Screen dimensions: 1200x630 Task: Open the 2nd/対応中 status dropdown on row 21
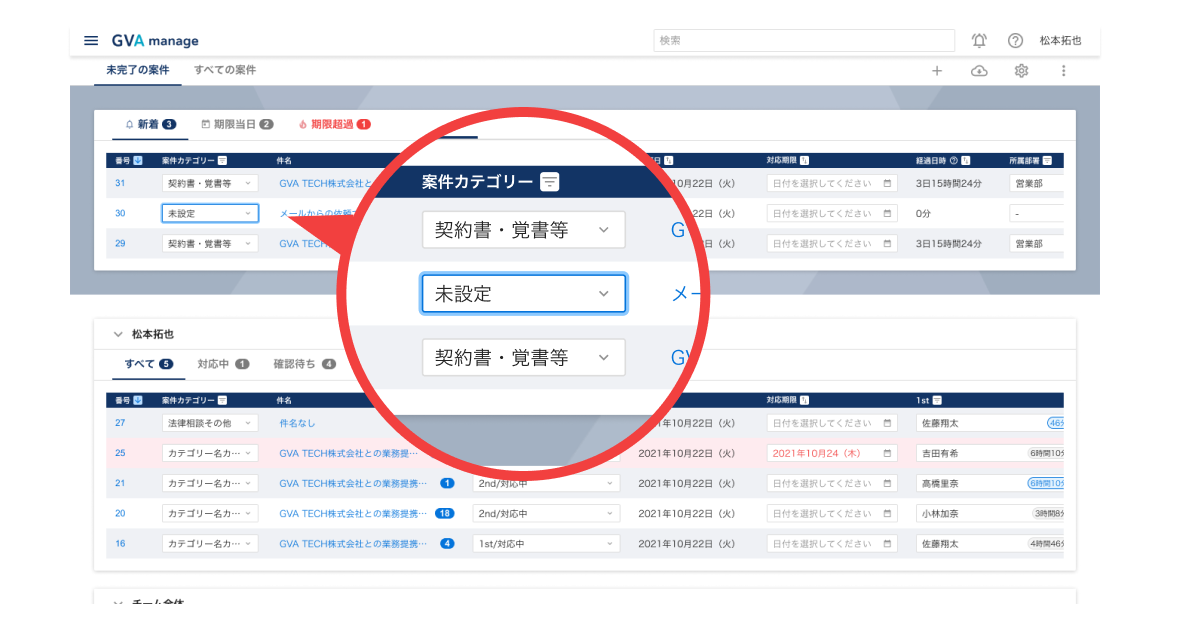[546, 483]
